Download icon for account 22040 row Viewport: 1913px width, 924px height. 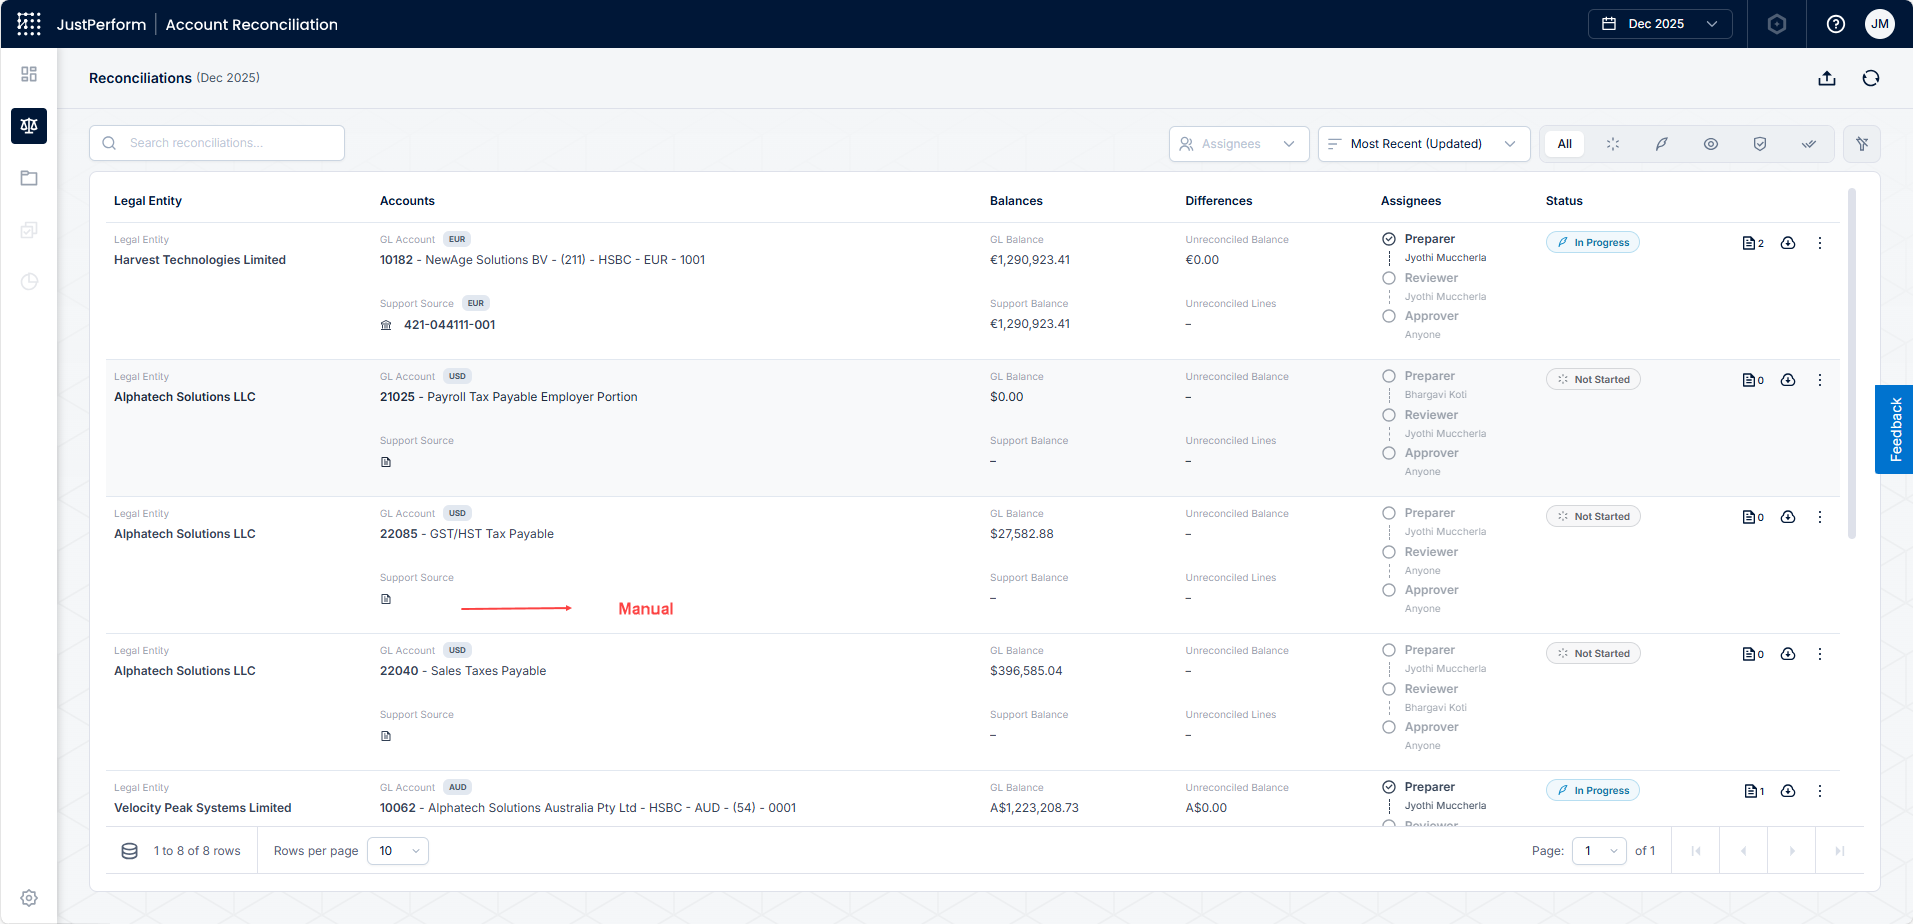(x=1788, y=654)
